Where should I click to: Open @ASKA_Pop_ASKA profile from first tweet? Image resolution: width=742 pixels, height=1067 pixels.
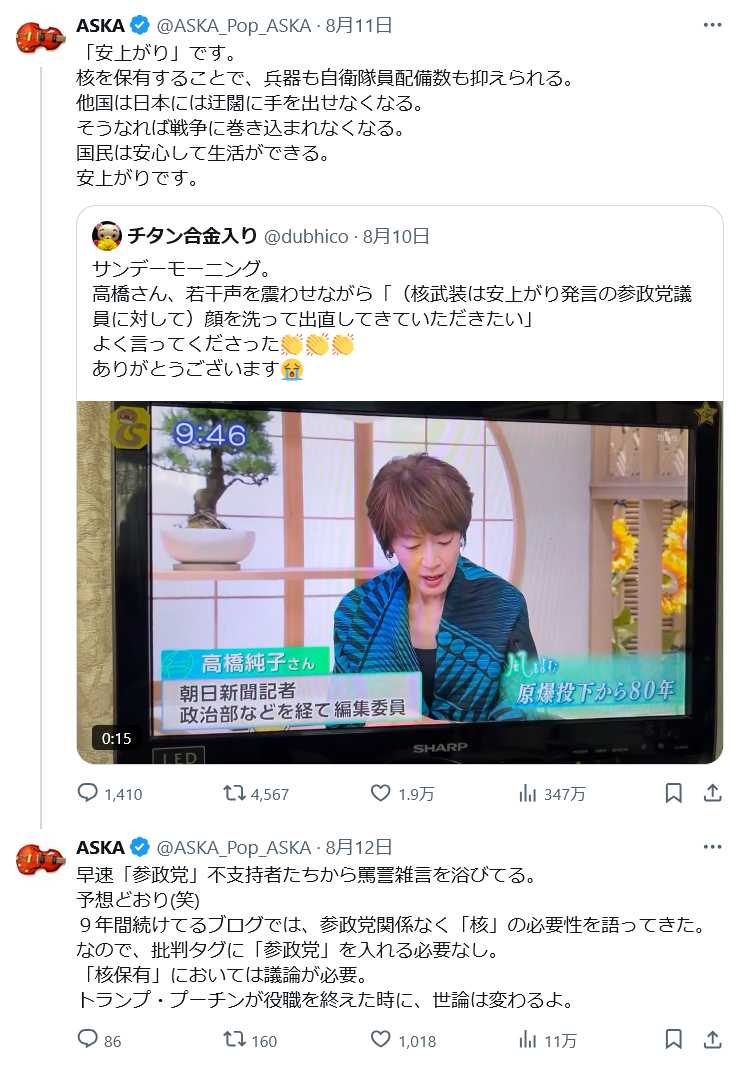233,26
